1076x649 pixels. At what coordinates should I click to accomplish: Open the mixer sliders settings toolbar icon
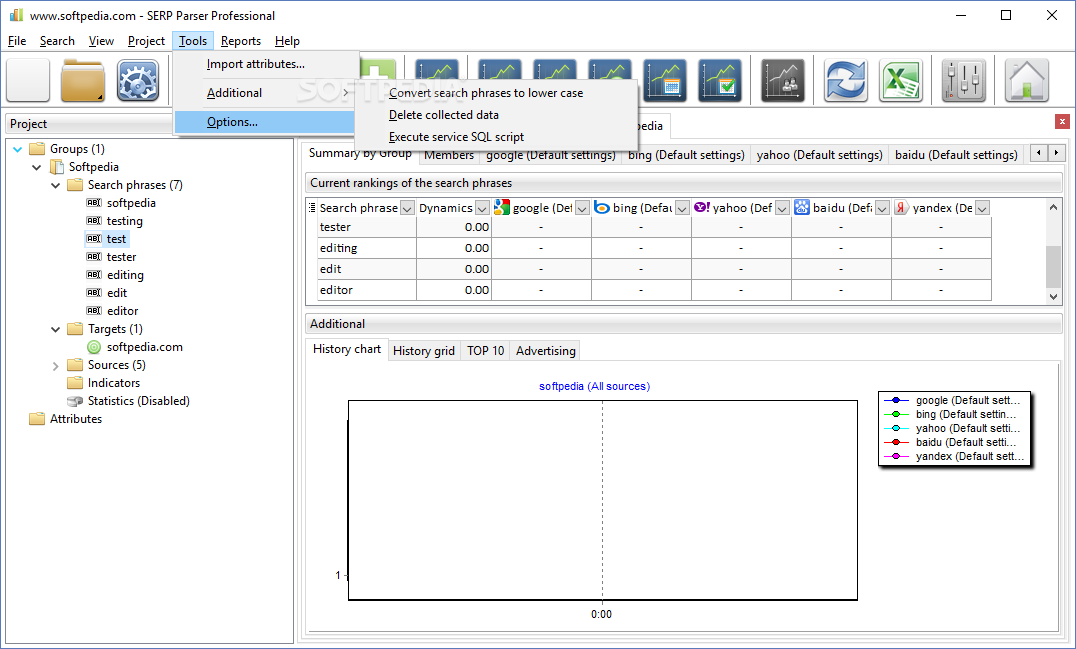click(x=963, y=80)
